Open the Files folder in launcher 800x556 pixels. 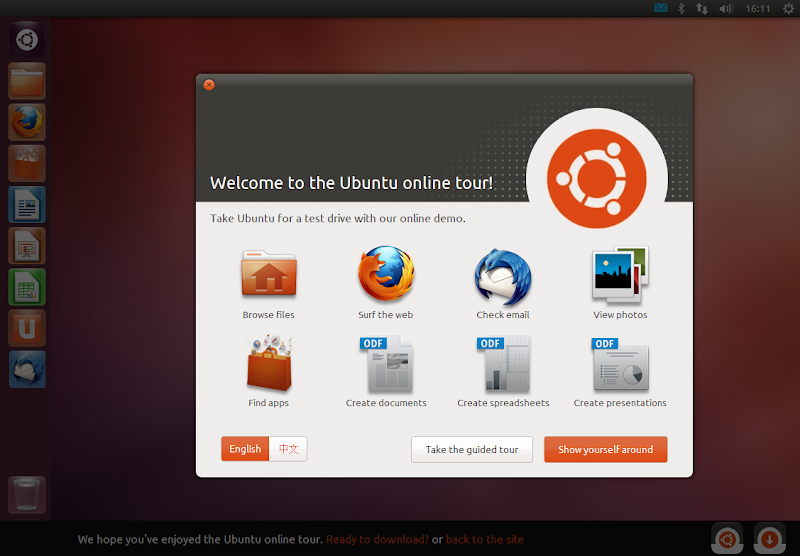click(27, 81)
